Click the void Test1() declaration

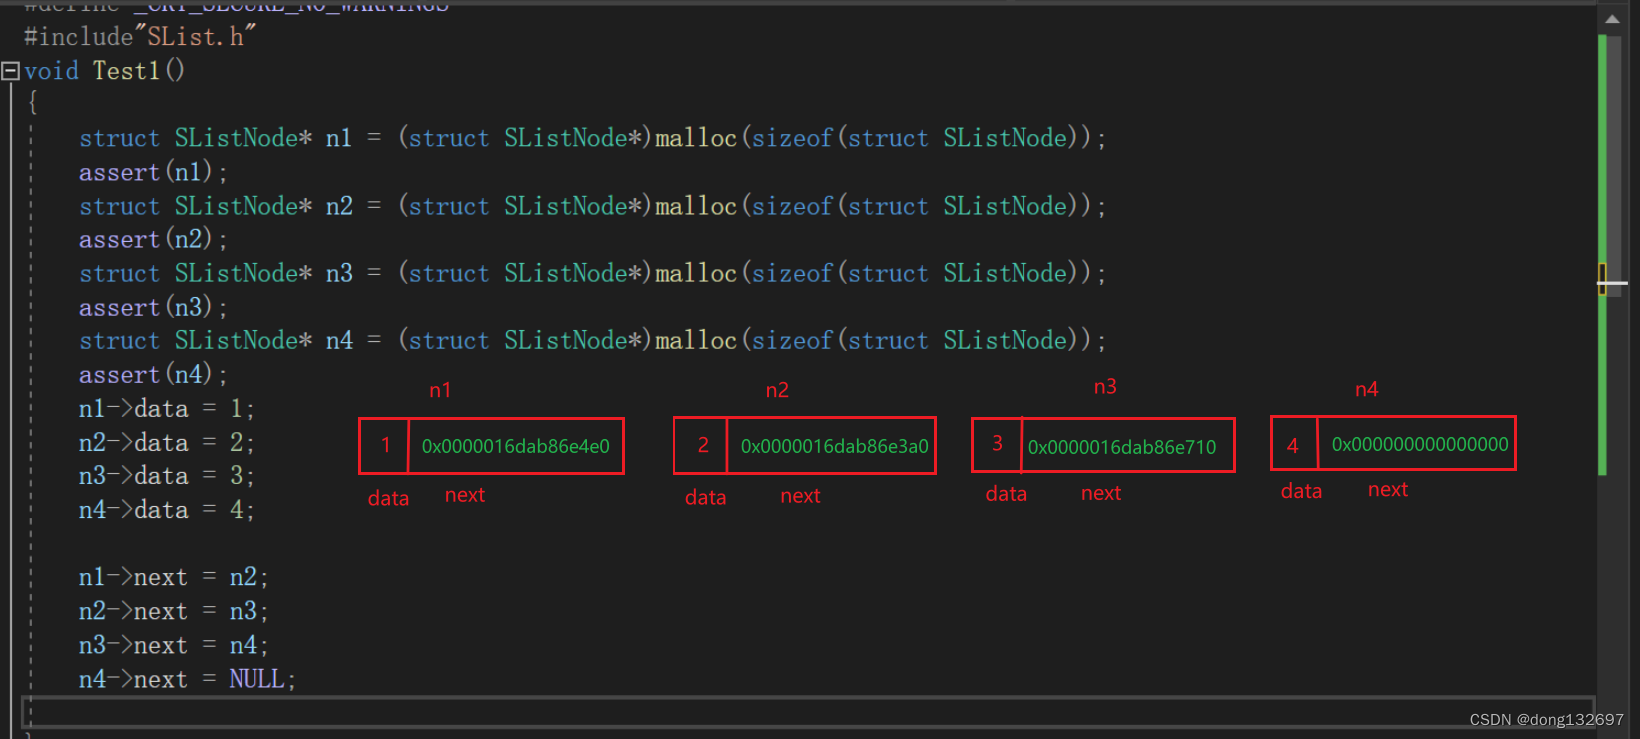[x=105, y=71]
